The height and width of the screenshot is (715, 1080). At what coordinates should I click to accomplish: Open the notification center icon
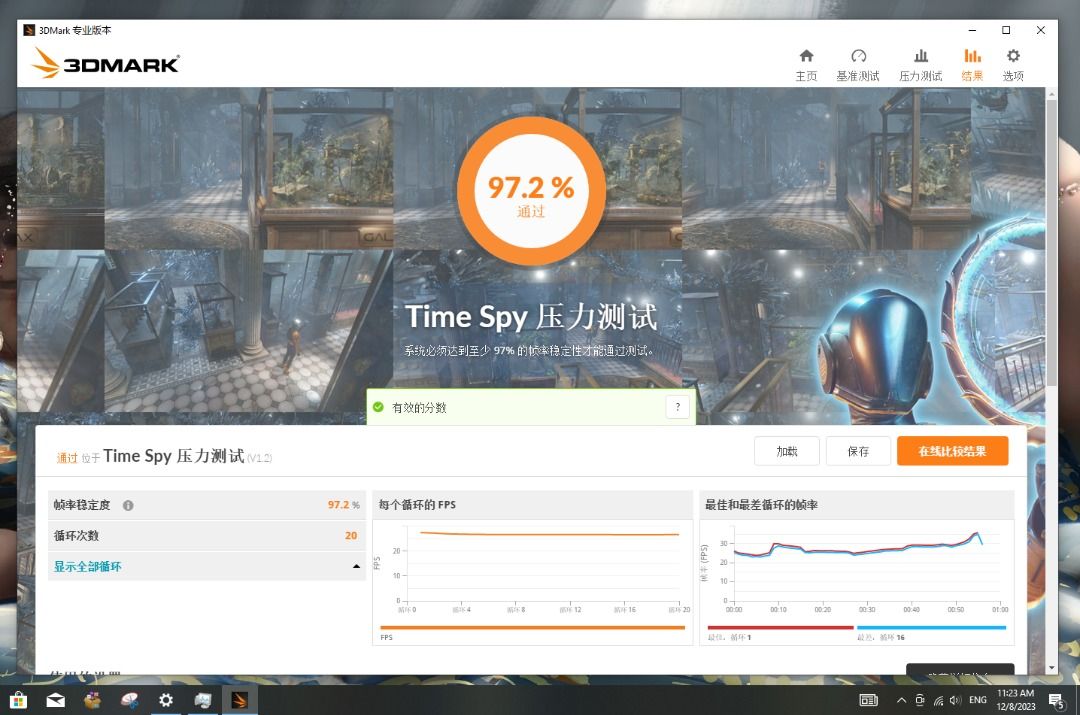pos(1056,701)
